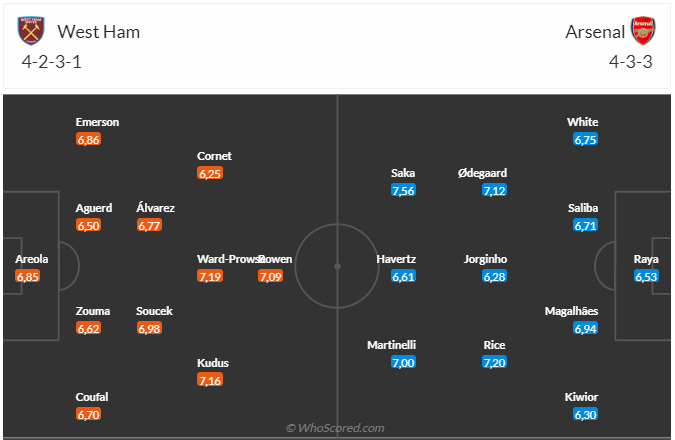Open the West Ham team name link
675x440 pixels.
[x=99, y=31]
